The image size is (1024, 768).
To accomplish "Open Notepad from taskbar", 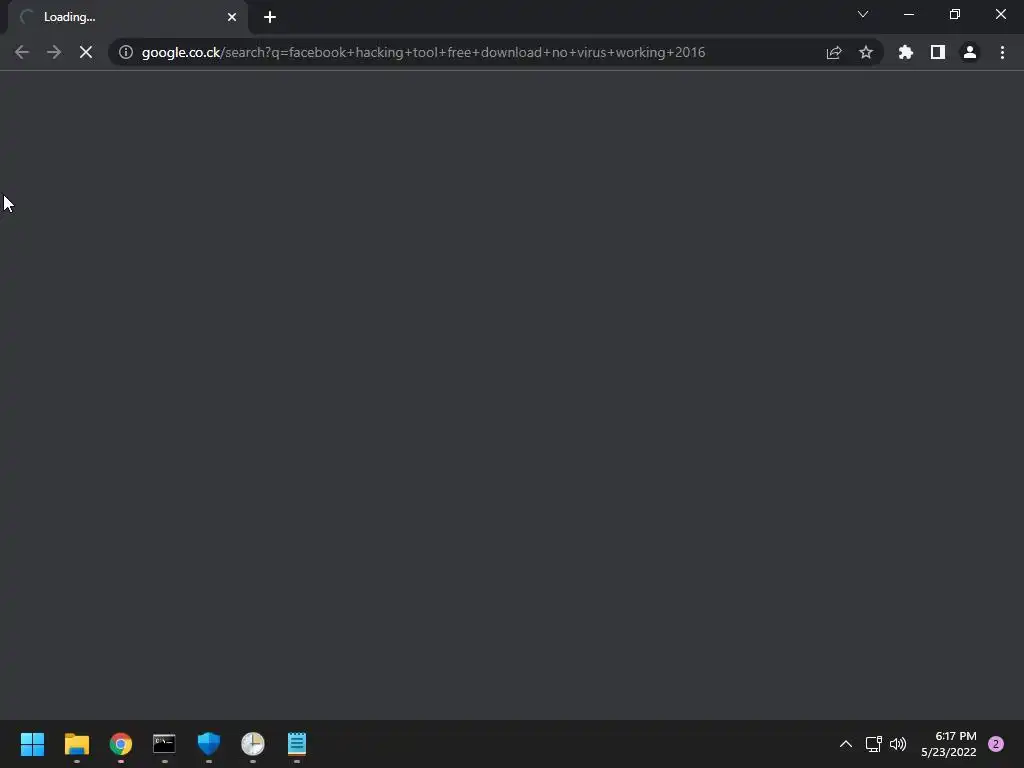I will click(x=296, y=744).
